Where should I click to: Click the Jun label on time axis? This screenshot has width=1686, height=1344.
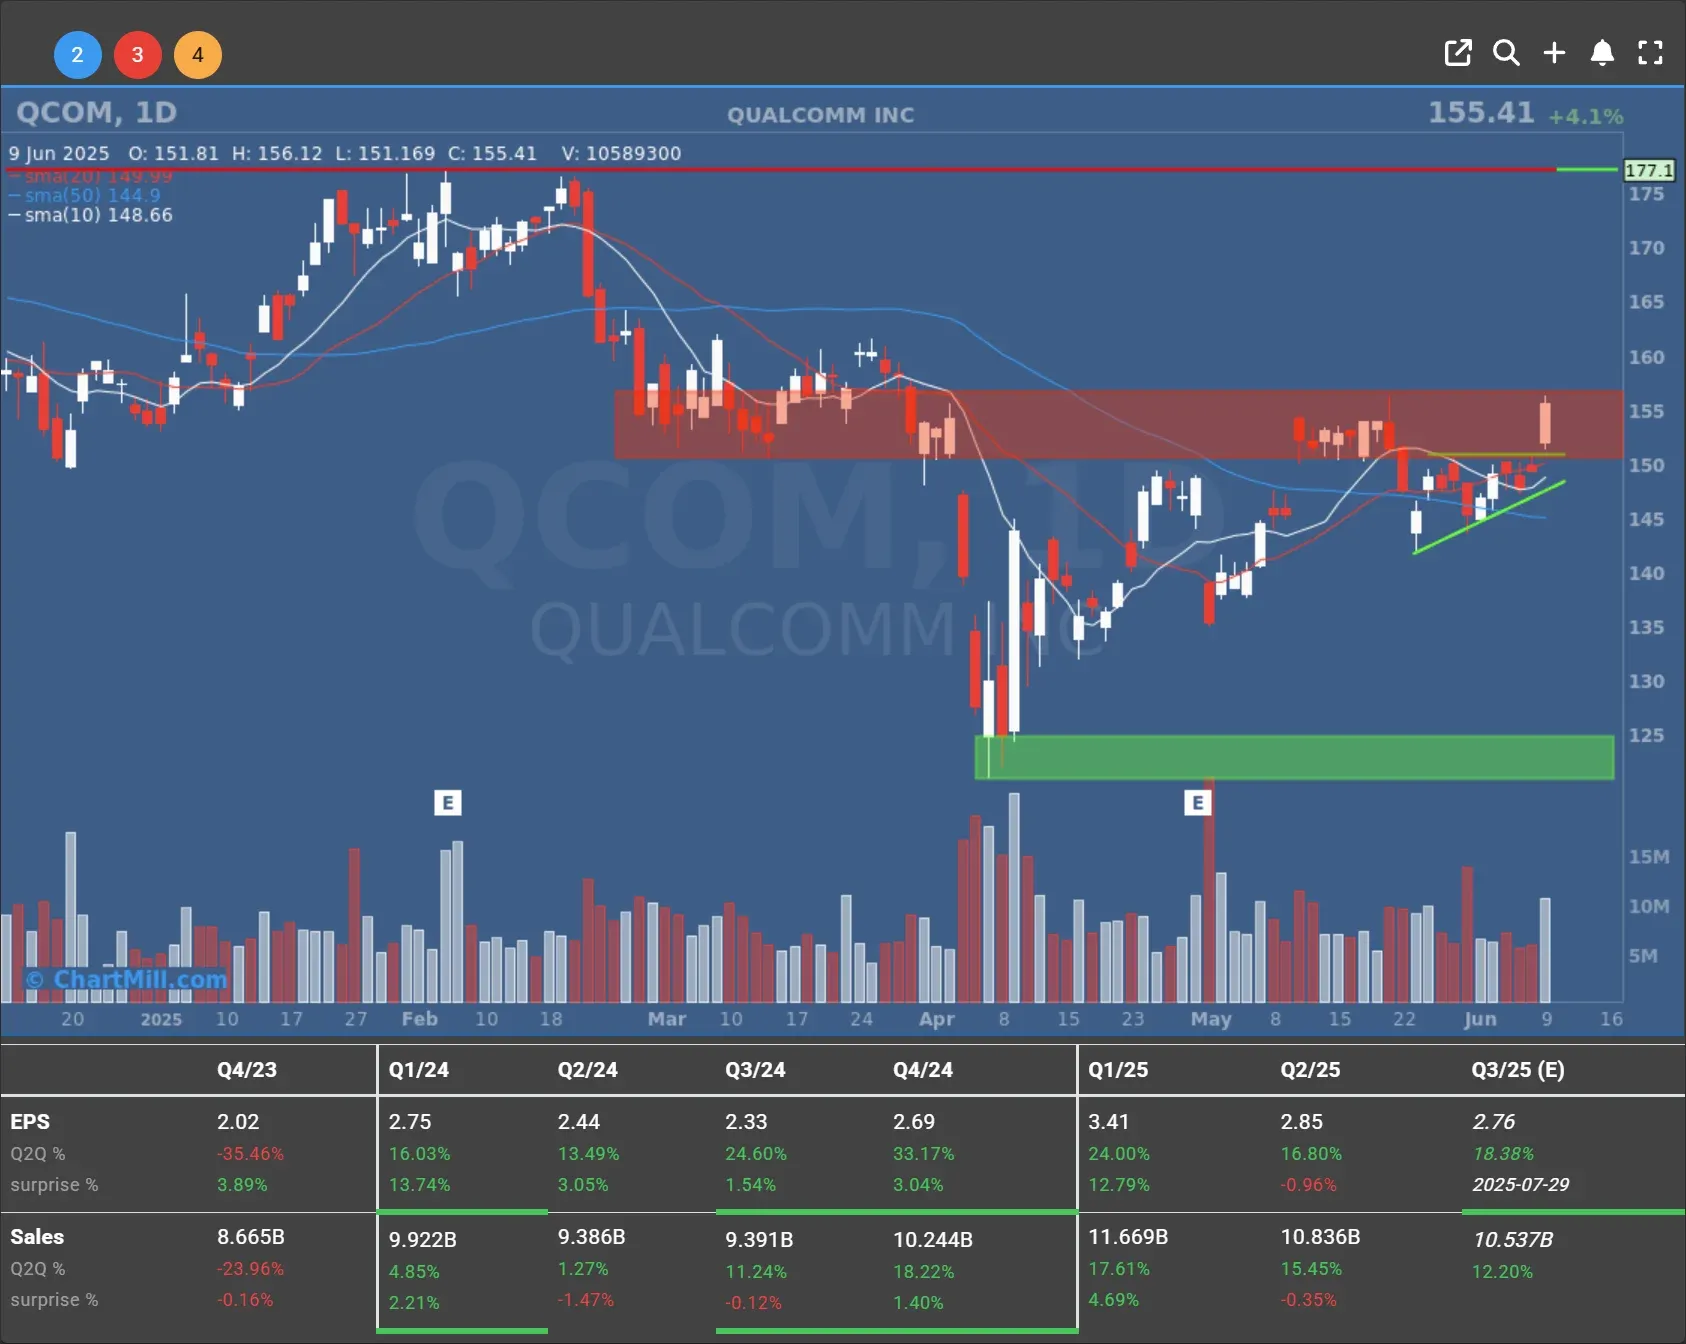[1480, 1019]
